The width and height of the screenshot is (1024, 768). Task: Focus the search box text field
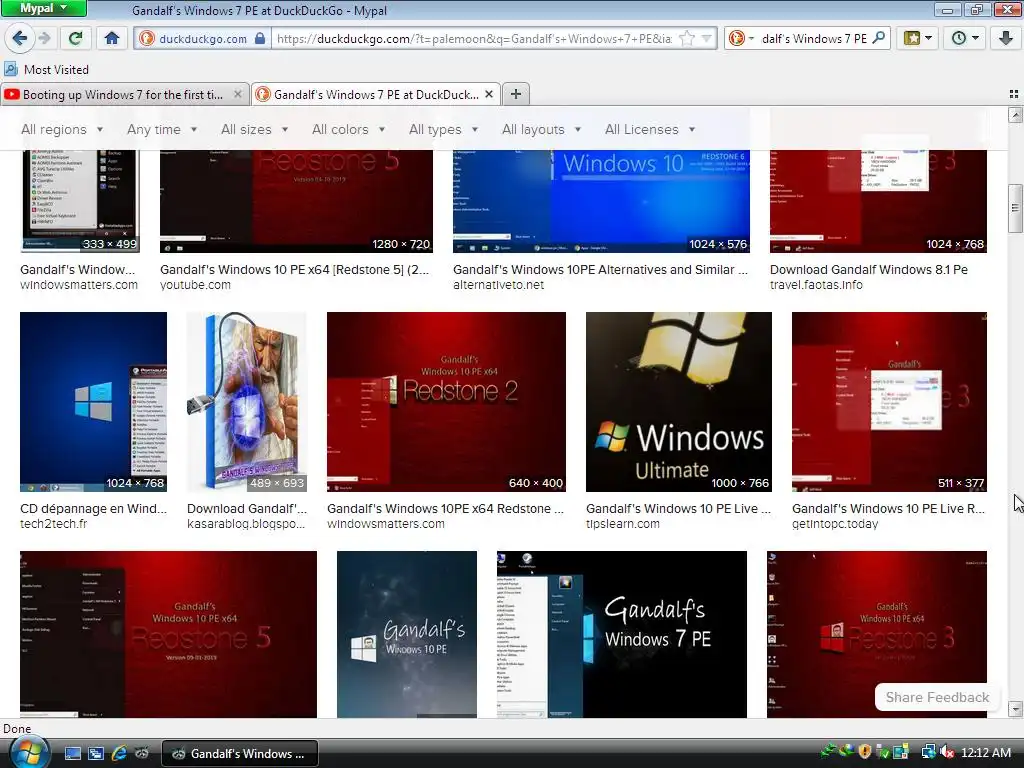(814, 39)
